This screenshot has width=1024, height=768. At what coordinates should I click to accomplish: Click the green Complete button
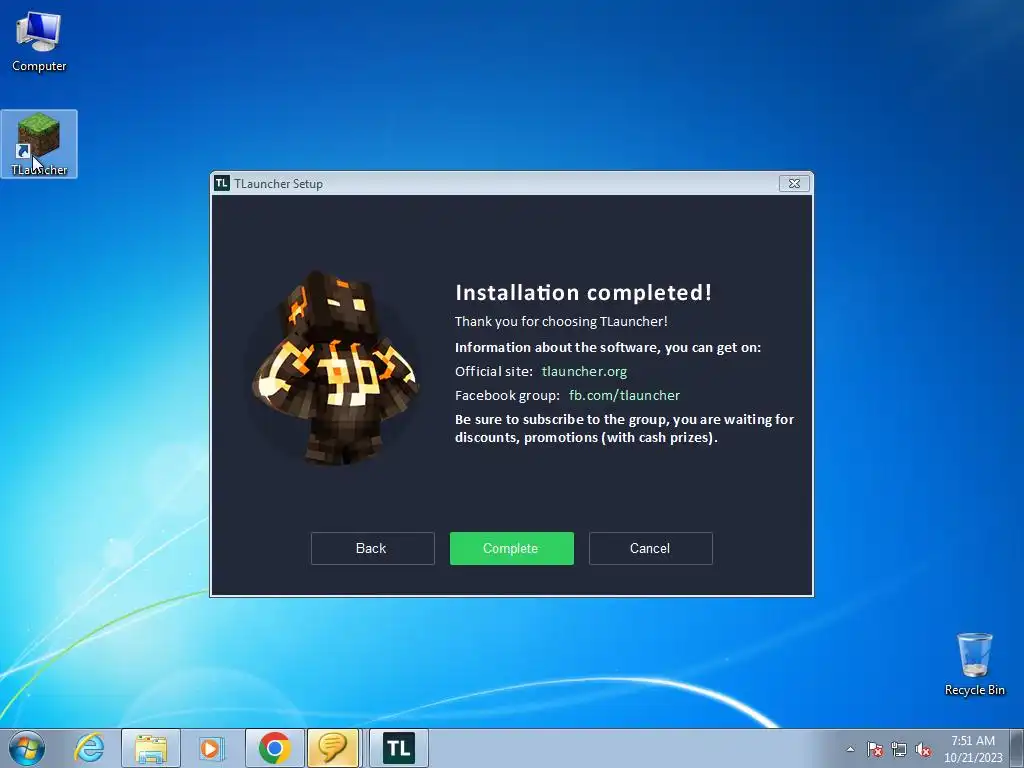(511, 548)
